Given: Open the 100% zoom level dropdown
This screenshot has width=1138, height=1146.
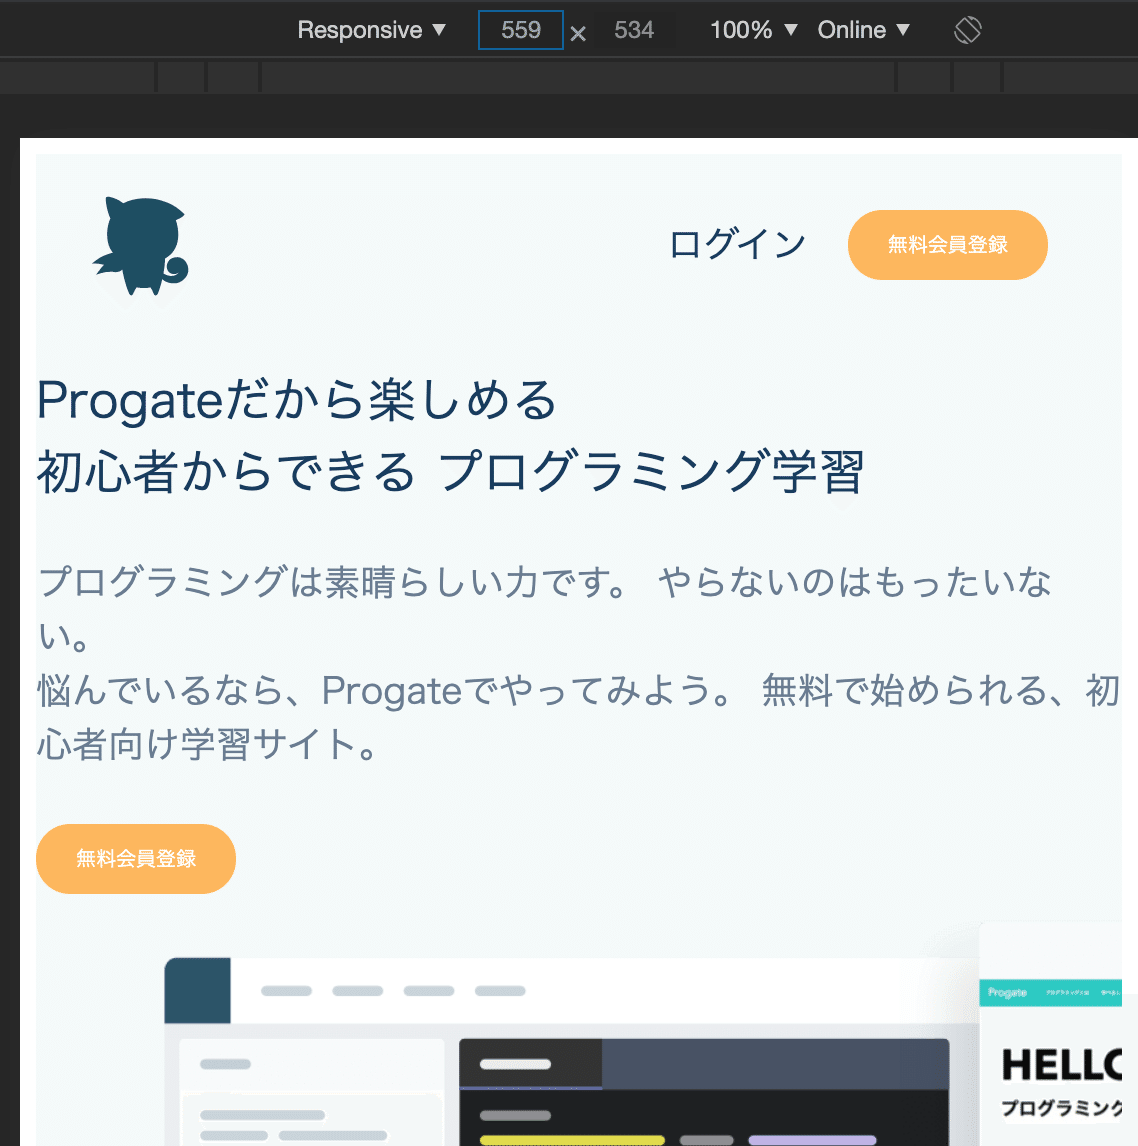Looking at the screenshot, I should point(753,30).
